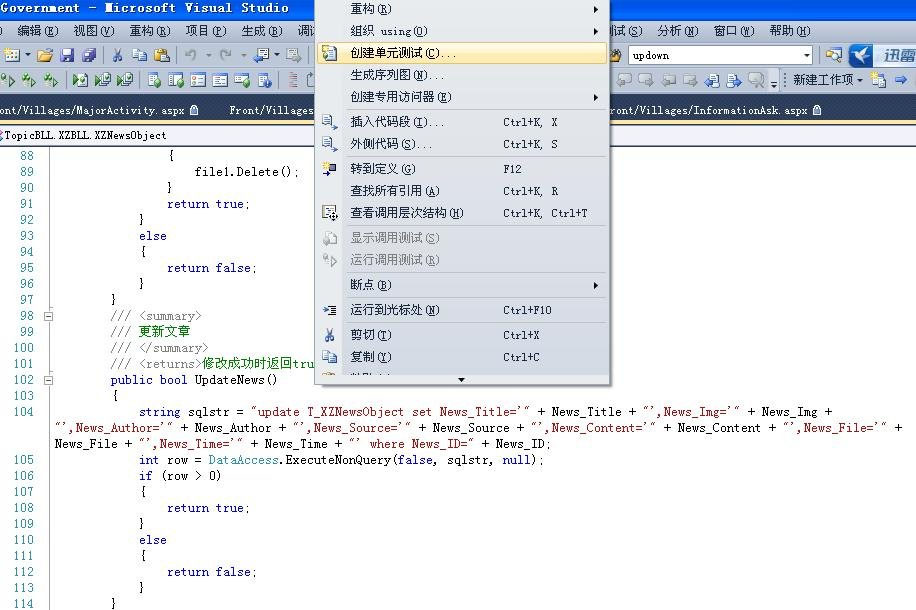Click the Copy toolbar icon
This screenshot has height=610, width=916.
click(139, 56)
